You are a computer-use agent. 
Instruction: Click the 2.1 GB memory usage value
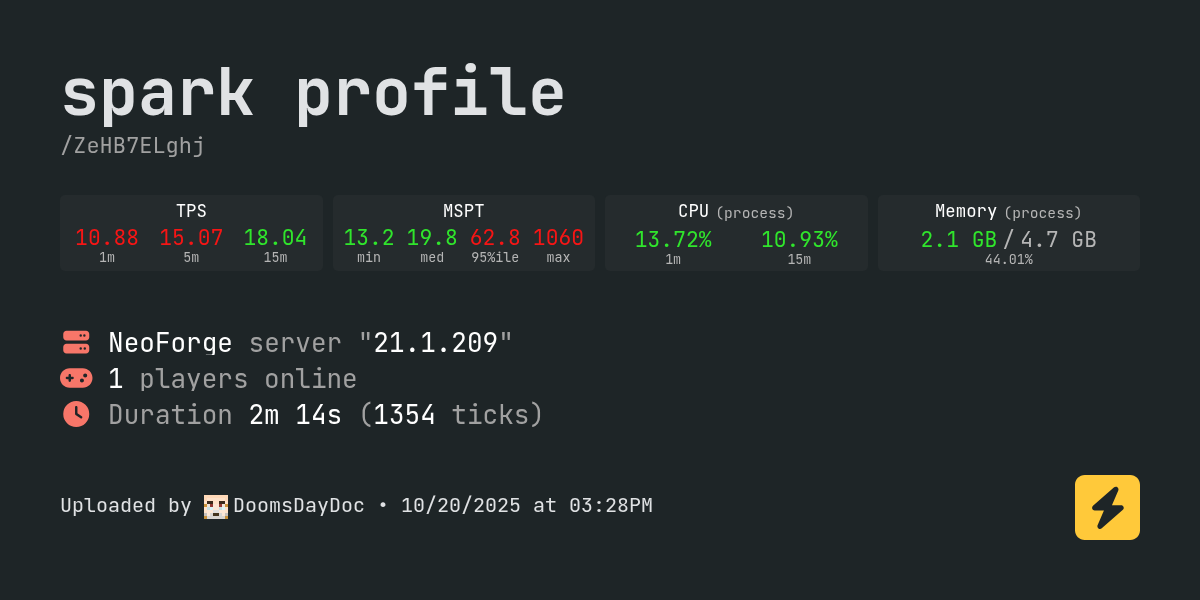click(x=958, y=240)
